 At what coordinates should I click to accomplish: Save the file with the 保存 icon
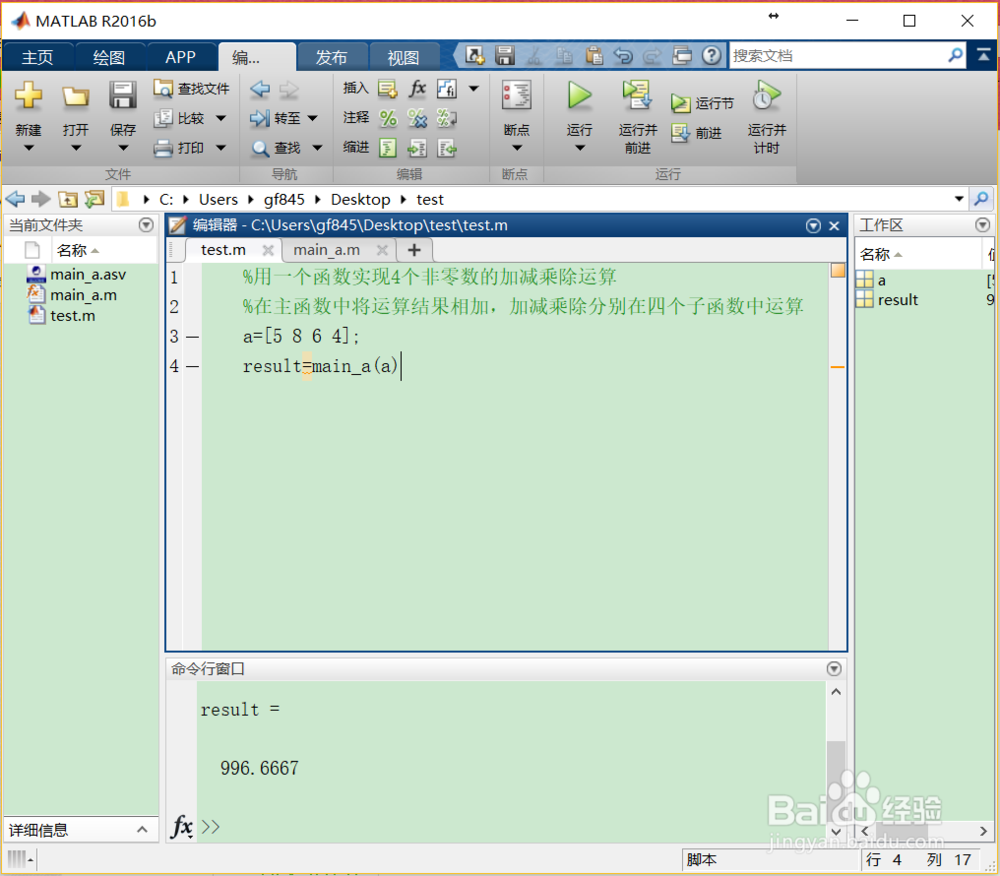click(x=123, y=97)
